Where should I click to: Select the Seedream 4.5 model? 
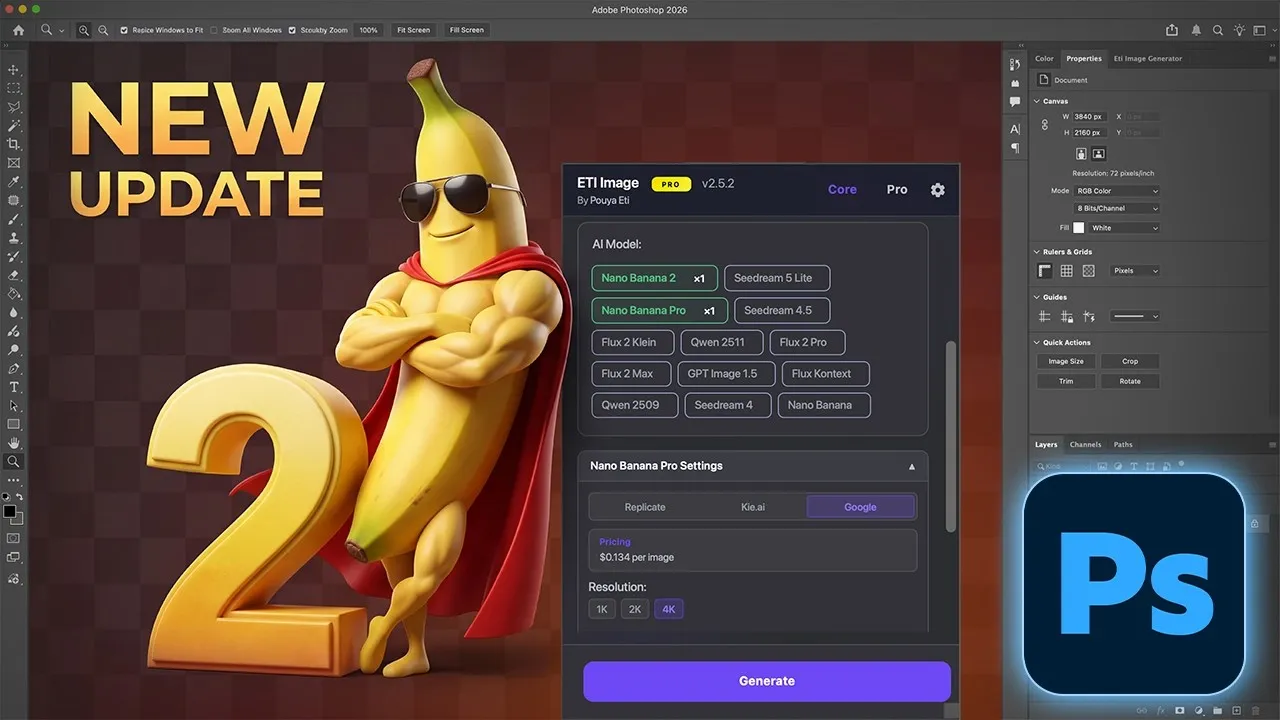tap(782, 310)
